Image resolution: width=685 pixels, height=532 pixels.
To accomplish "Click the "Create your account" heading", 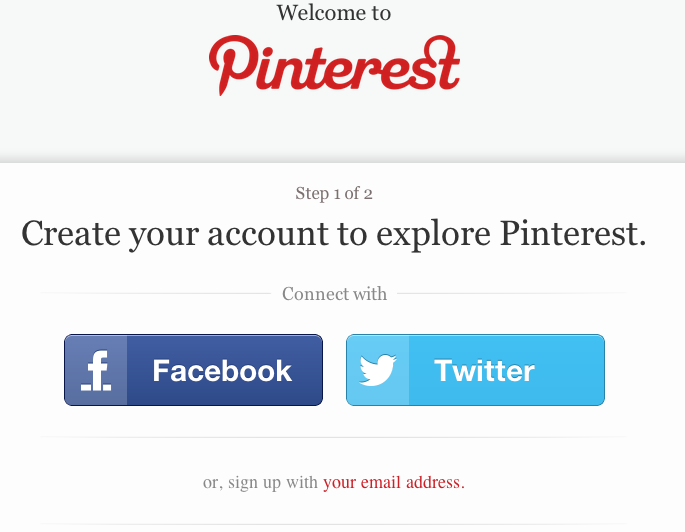I will (334, 234).
